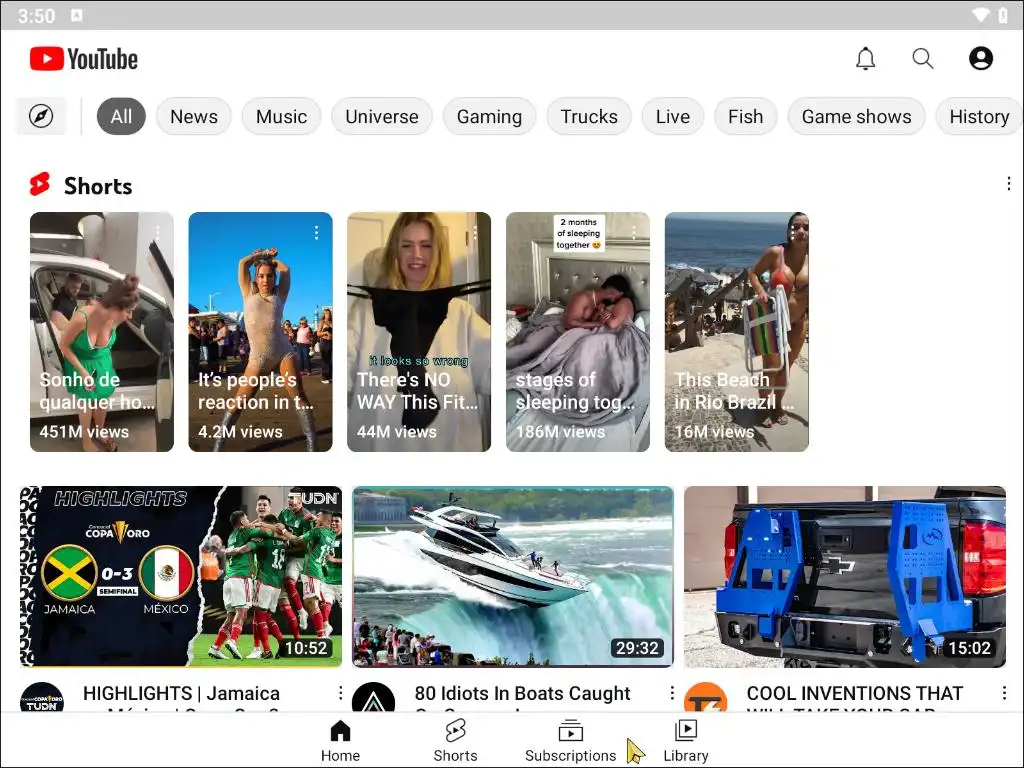Open YouTube search

[922, 59]
